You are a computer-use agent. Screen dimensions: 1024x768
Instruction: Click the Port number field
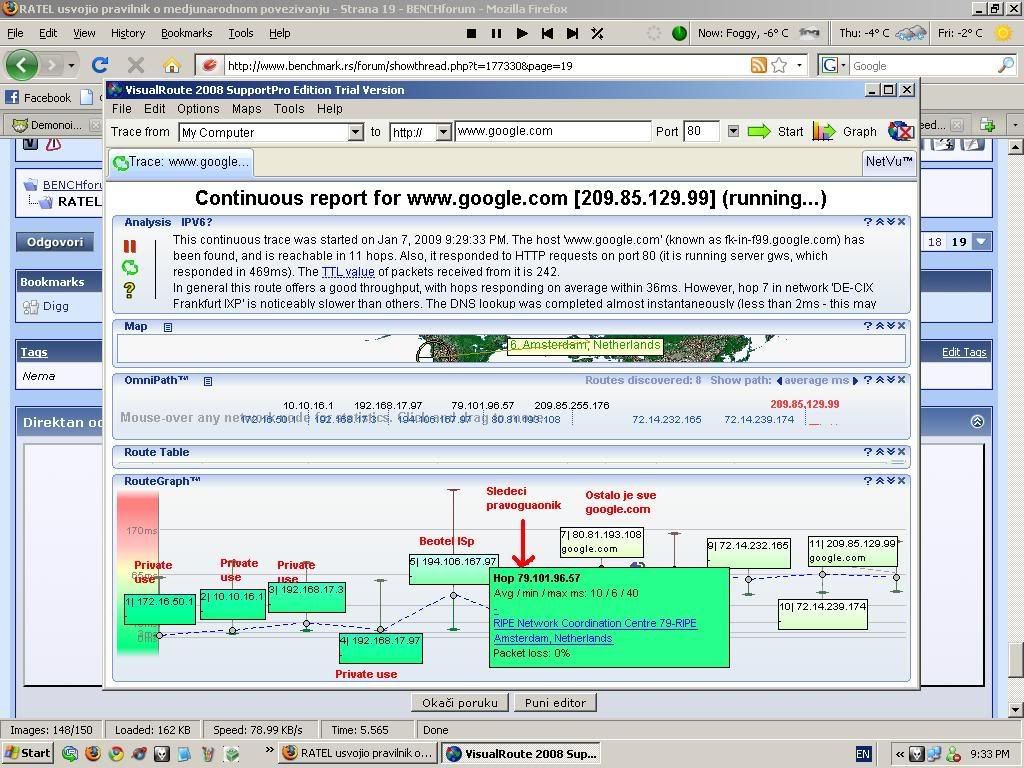(701, 131)
